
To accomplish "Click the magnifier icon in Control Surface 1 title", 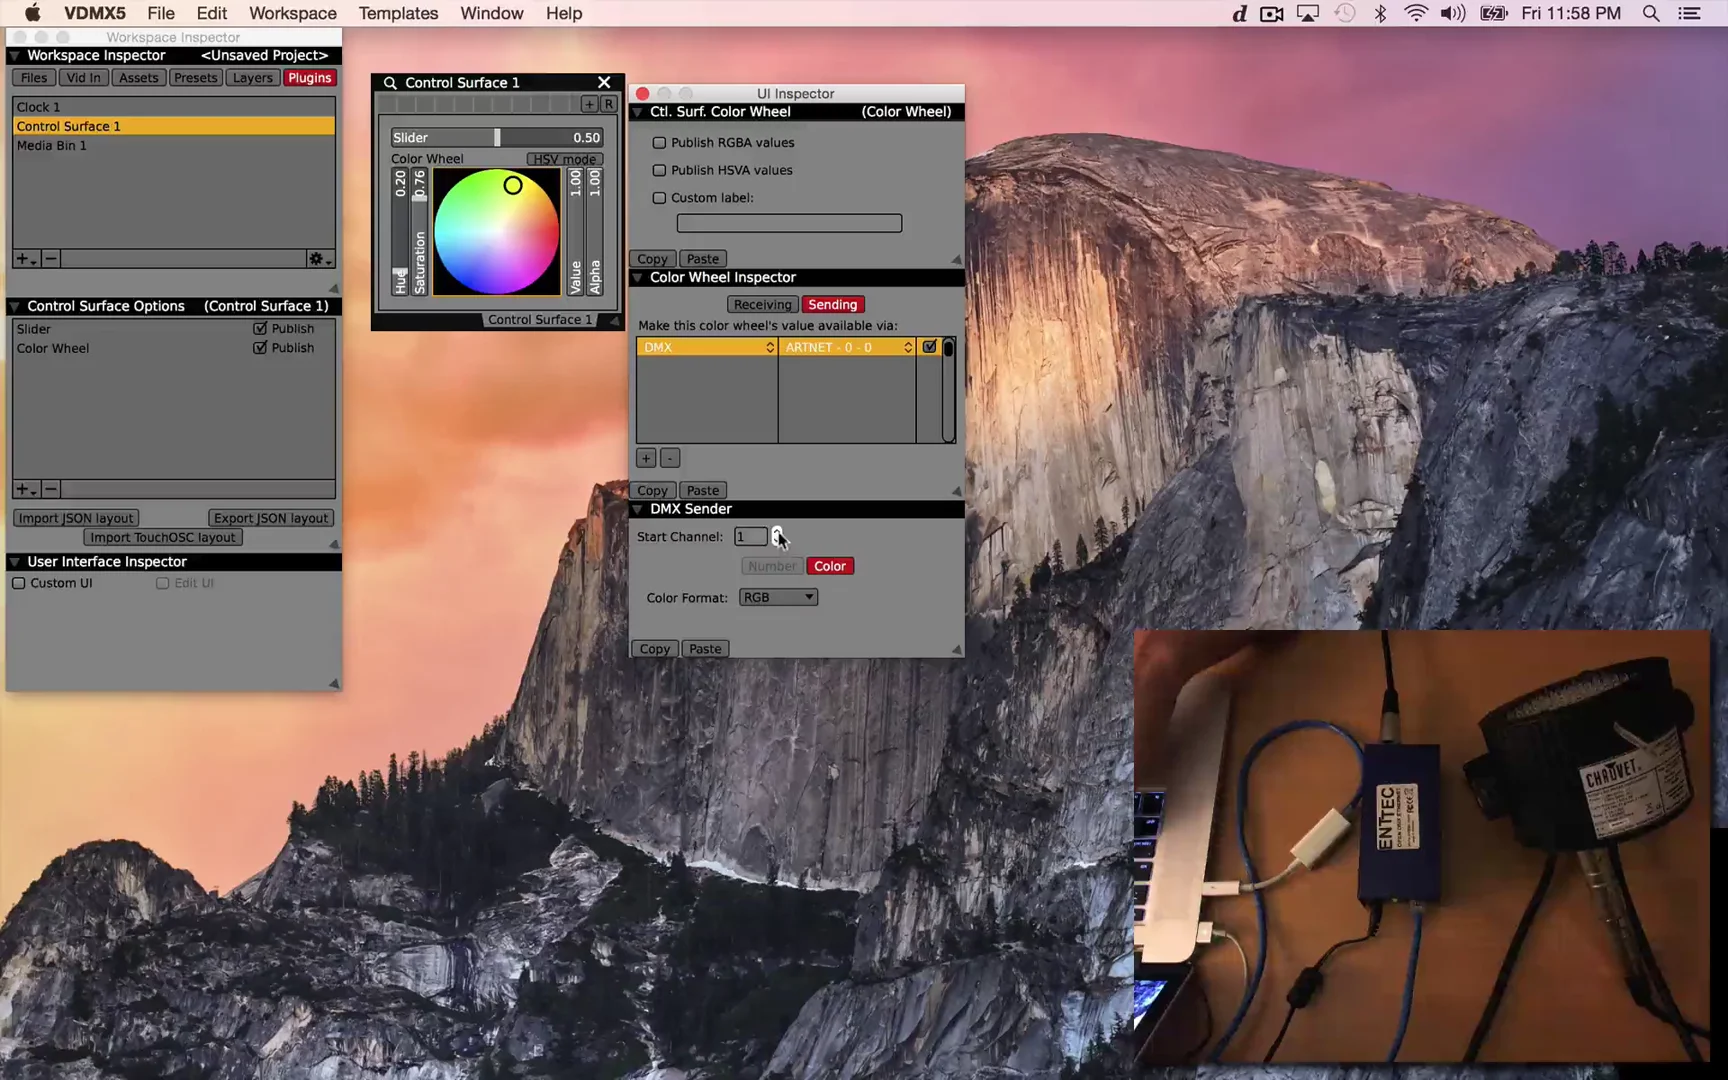I will (x=390, y=83).
